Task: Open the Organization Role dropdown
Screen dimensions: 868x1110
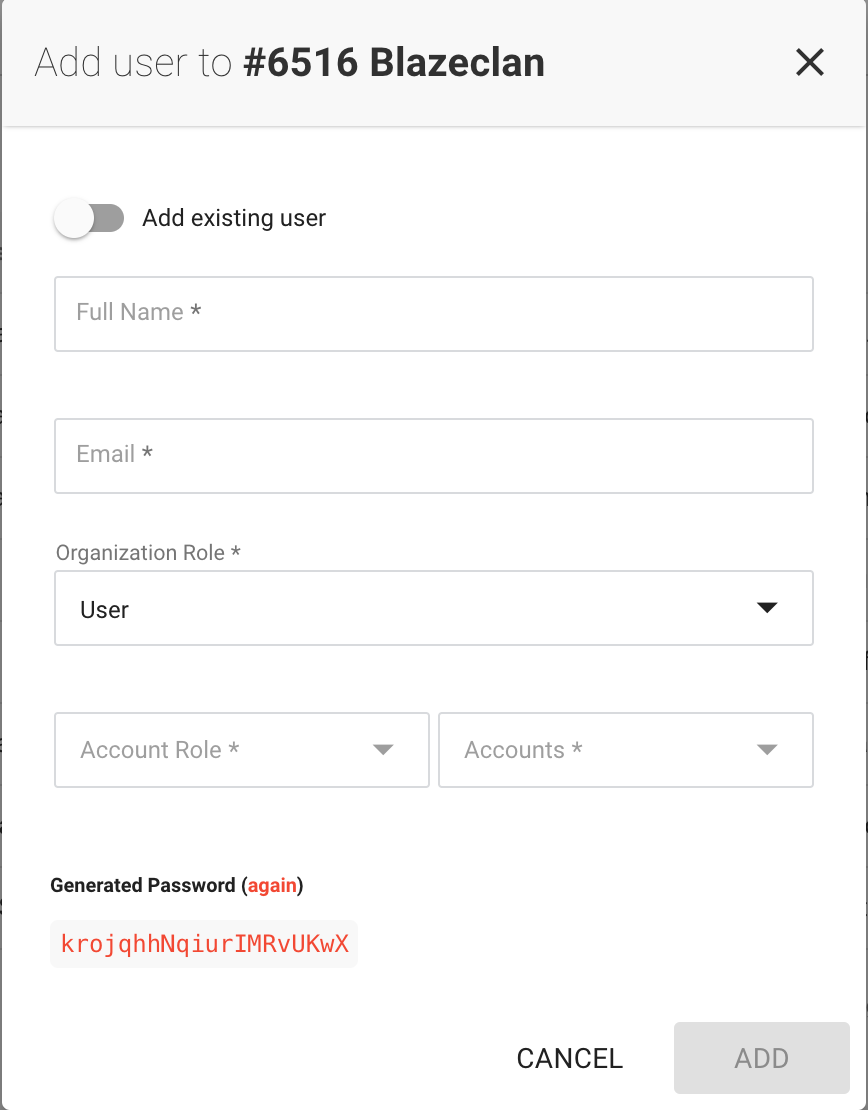Action: pos(434,608)
